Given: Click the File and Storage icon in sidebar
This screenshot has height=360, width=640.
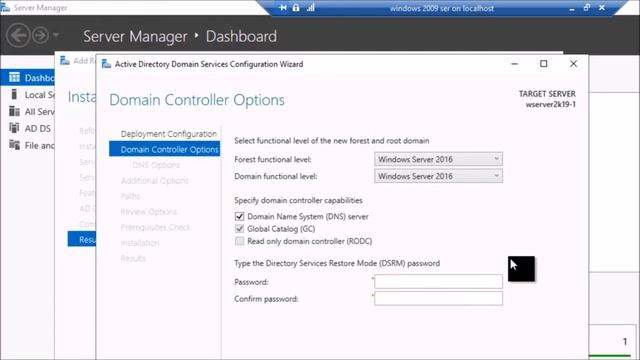Looking at the screenshot, I should (x=14, y=145).
